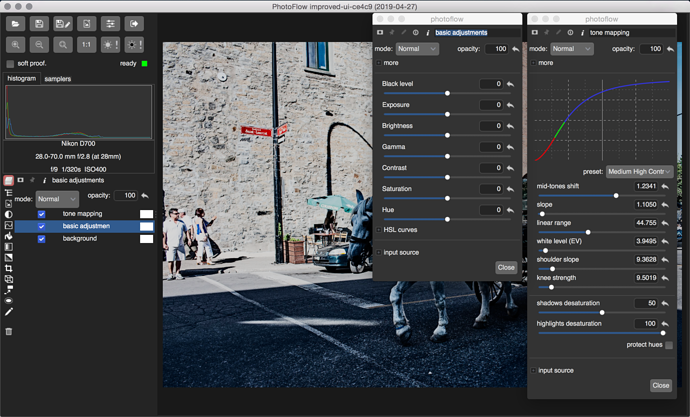Click the save image icon
This screenshot has width=690, height=417.
[x=39, y=23]
